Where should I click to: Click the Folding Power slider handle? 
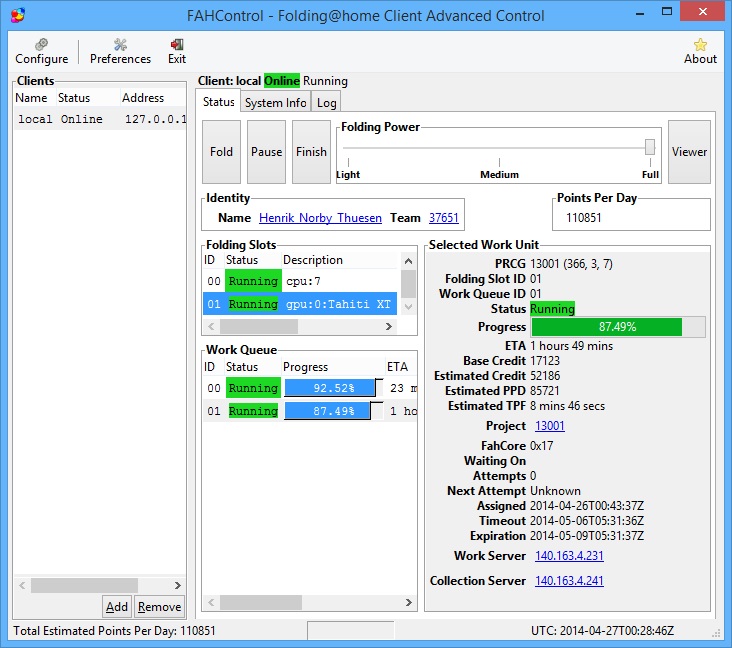(x=649, y=147)
